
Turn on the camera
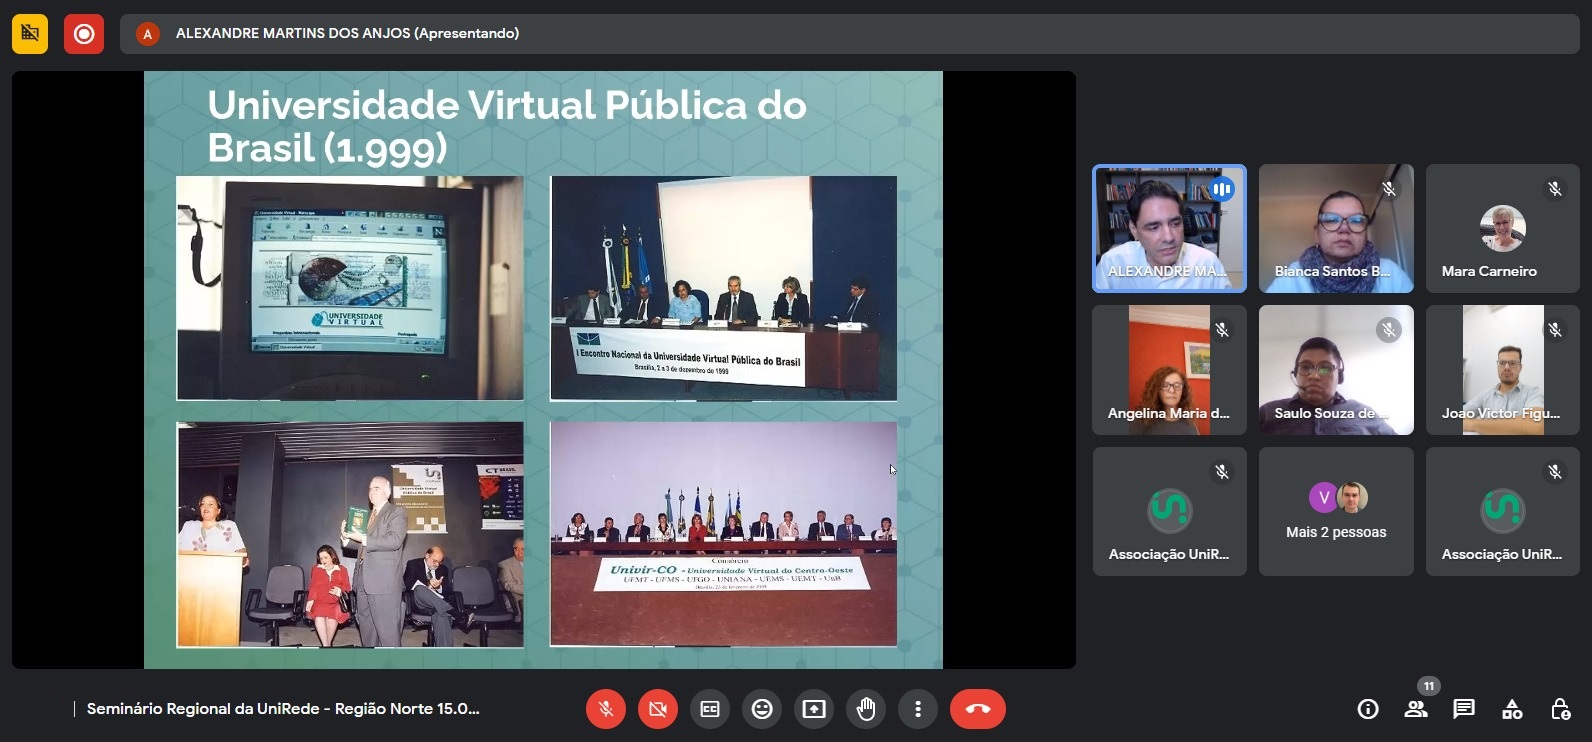coord(658,709)
